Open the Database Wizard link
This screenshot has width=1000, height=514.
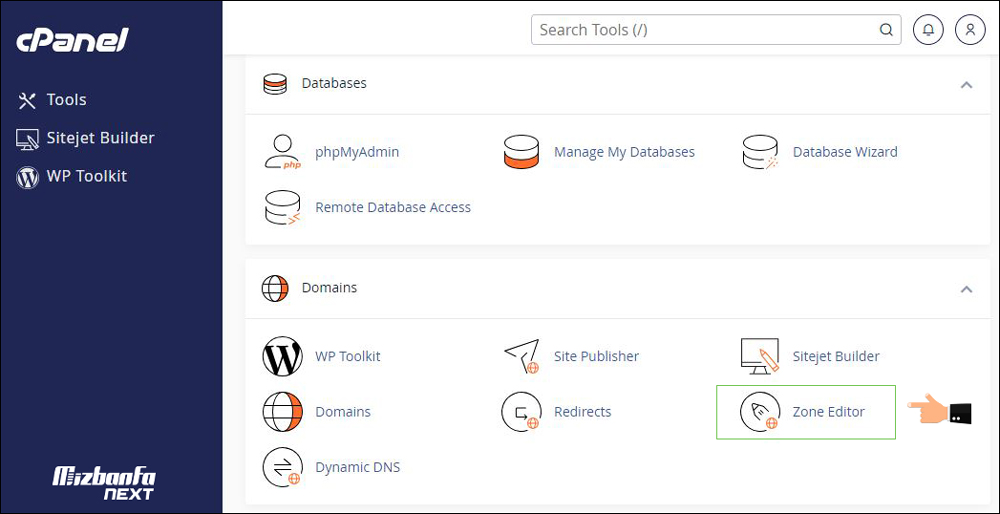pyautogui.click(x=845, y=152)
